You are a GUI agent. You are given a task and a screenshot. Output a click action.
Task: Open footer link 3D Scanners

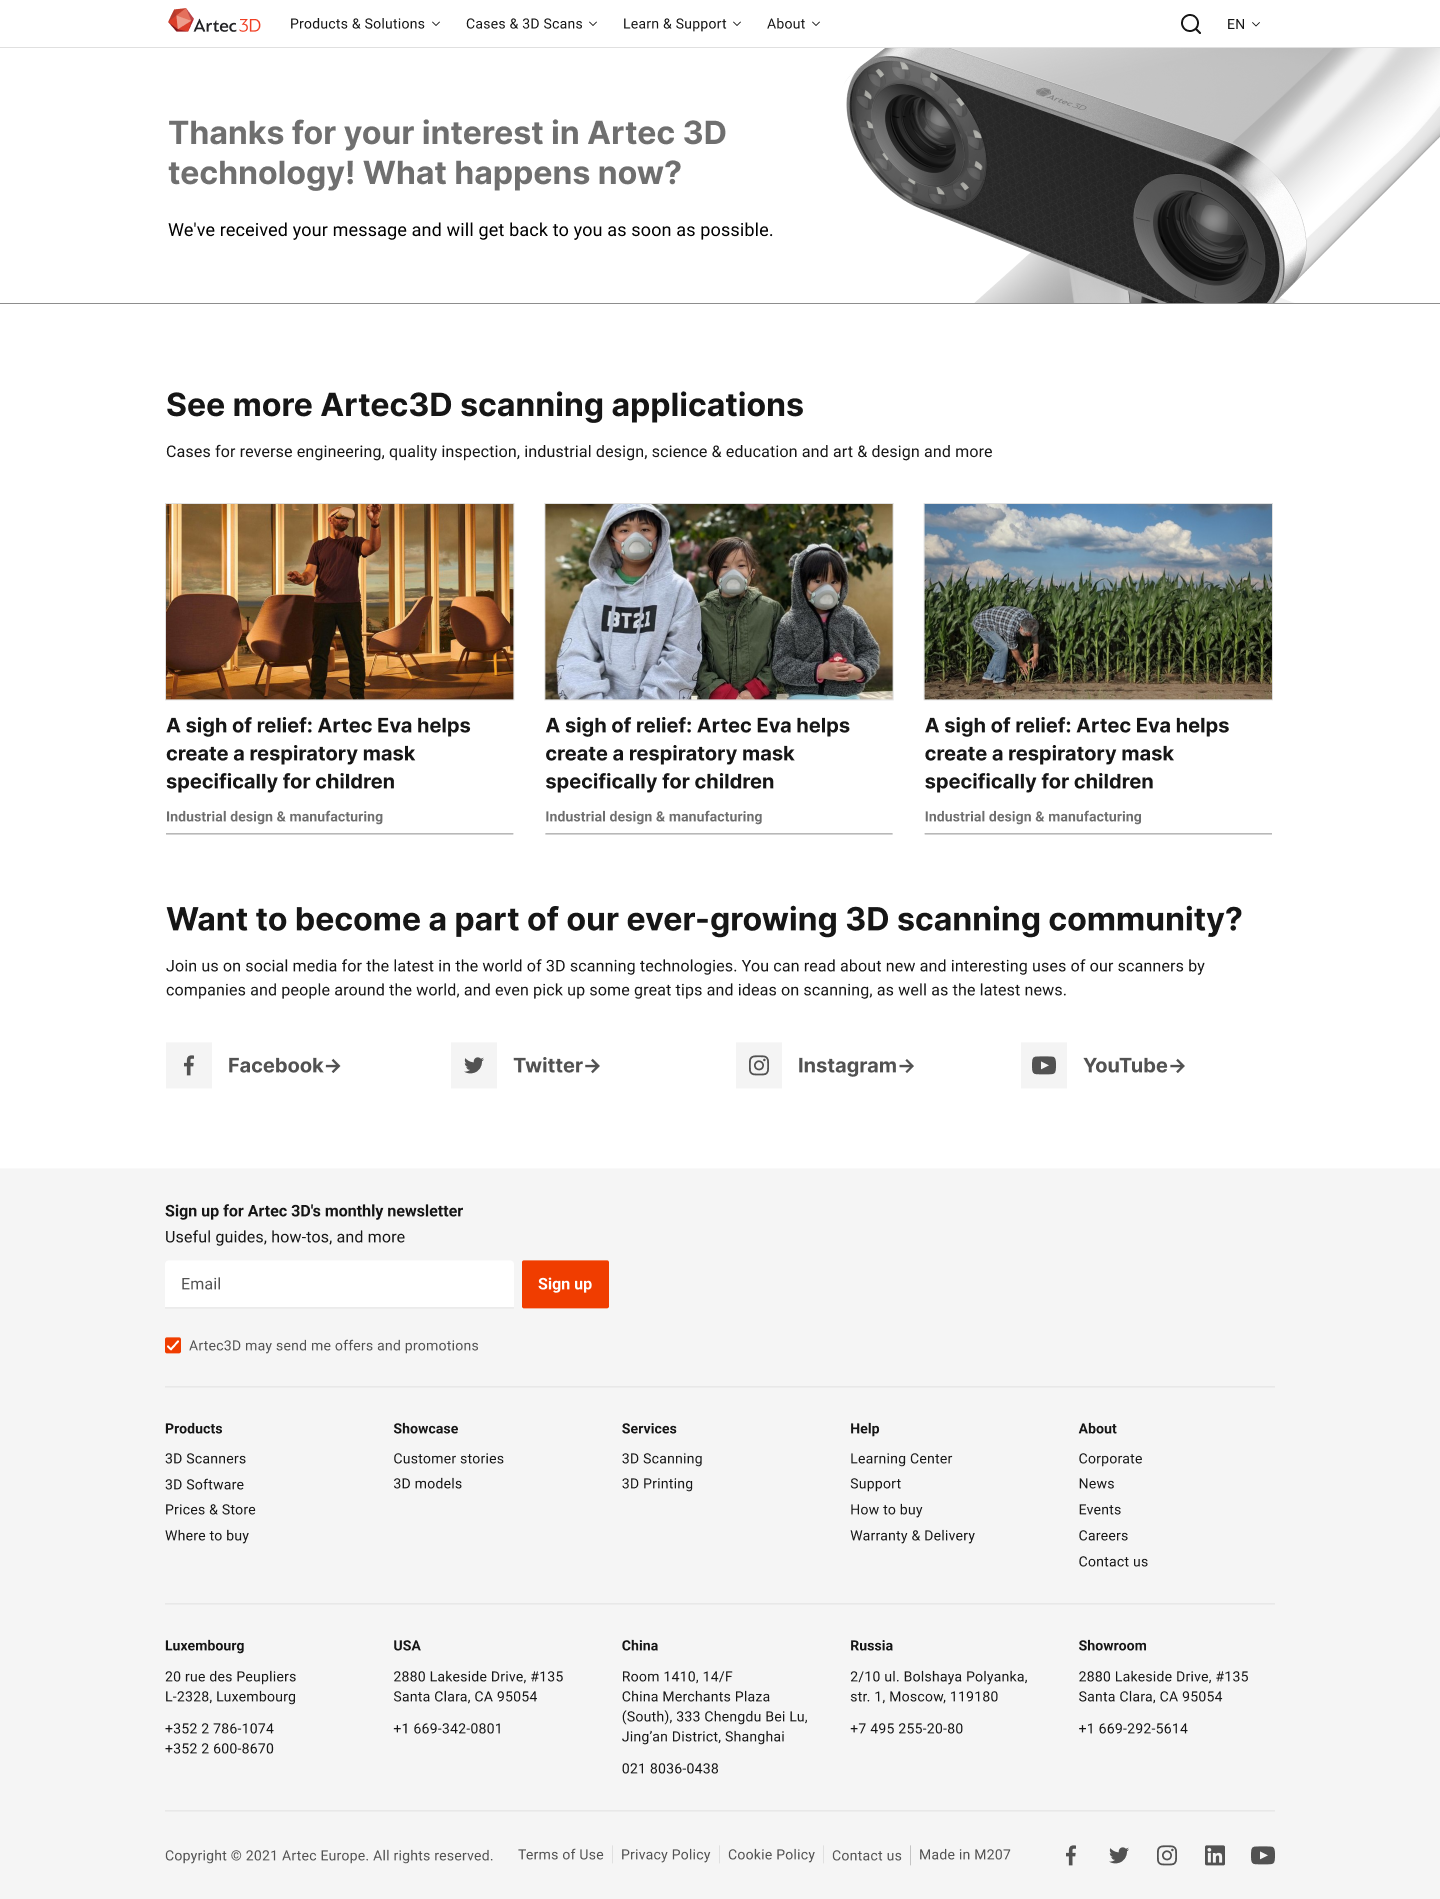pos(205,1459)
